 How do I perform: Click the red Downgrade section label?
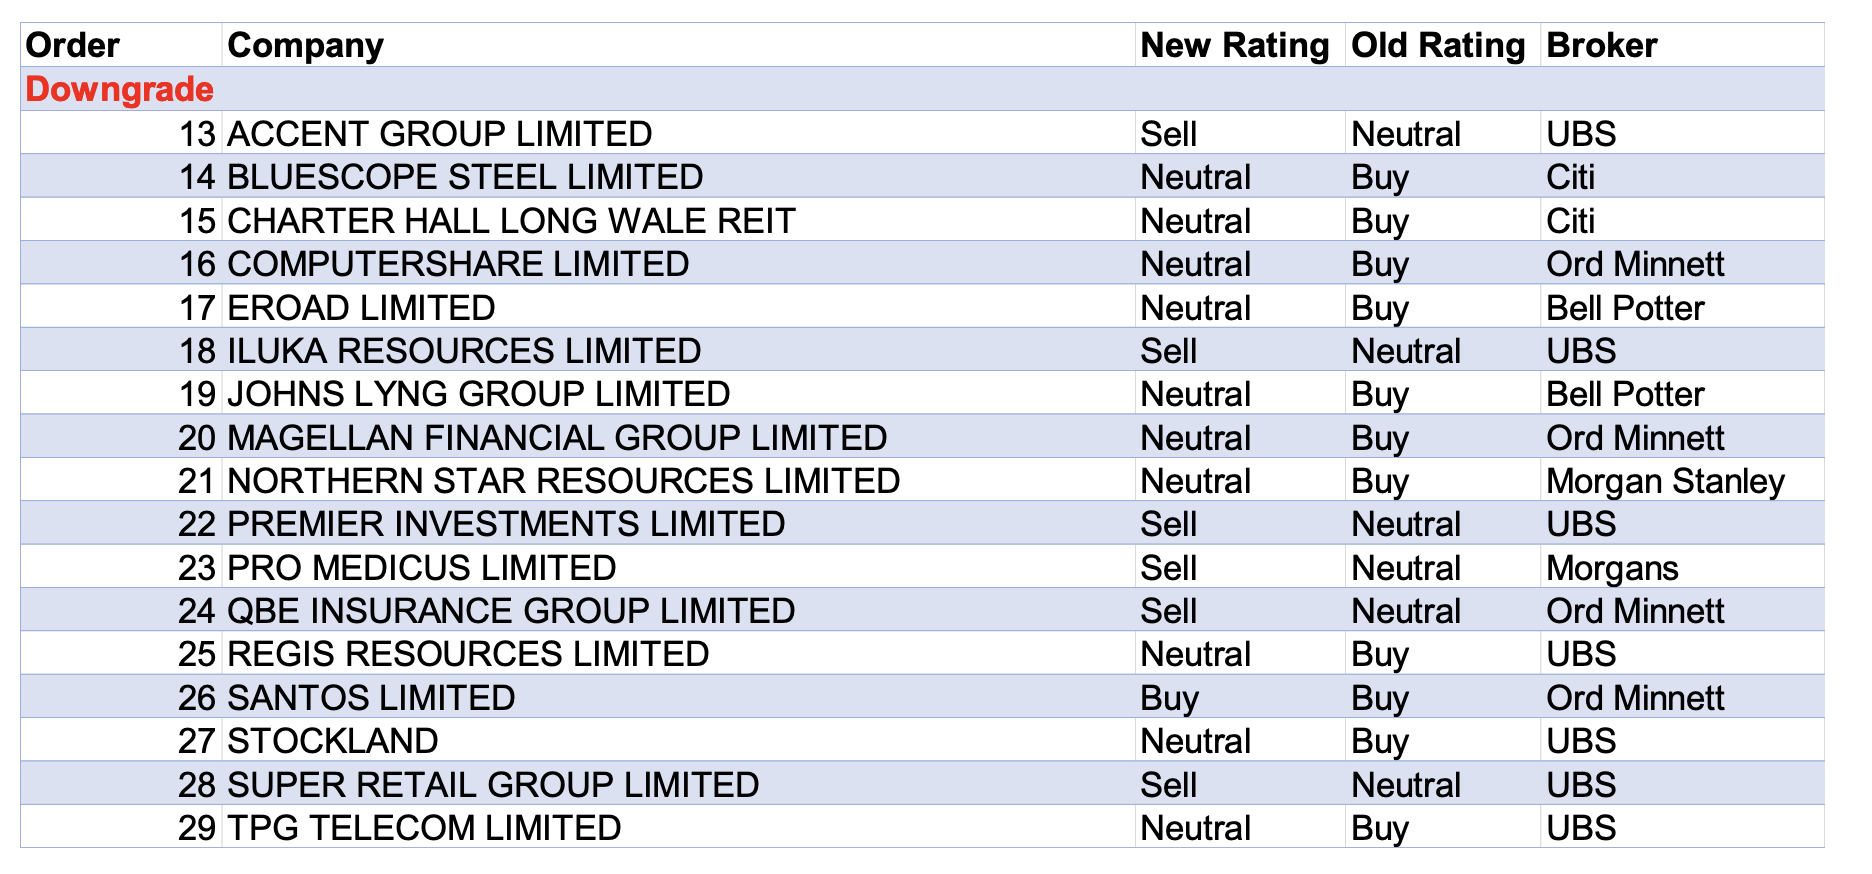coord(119,89)
